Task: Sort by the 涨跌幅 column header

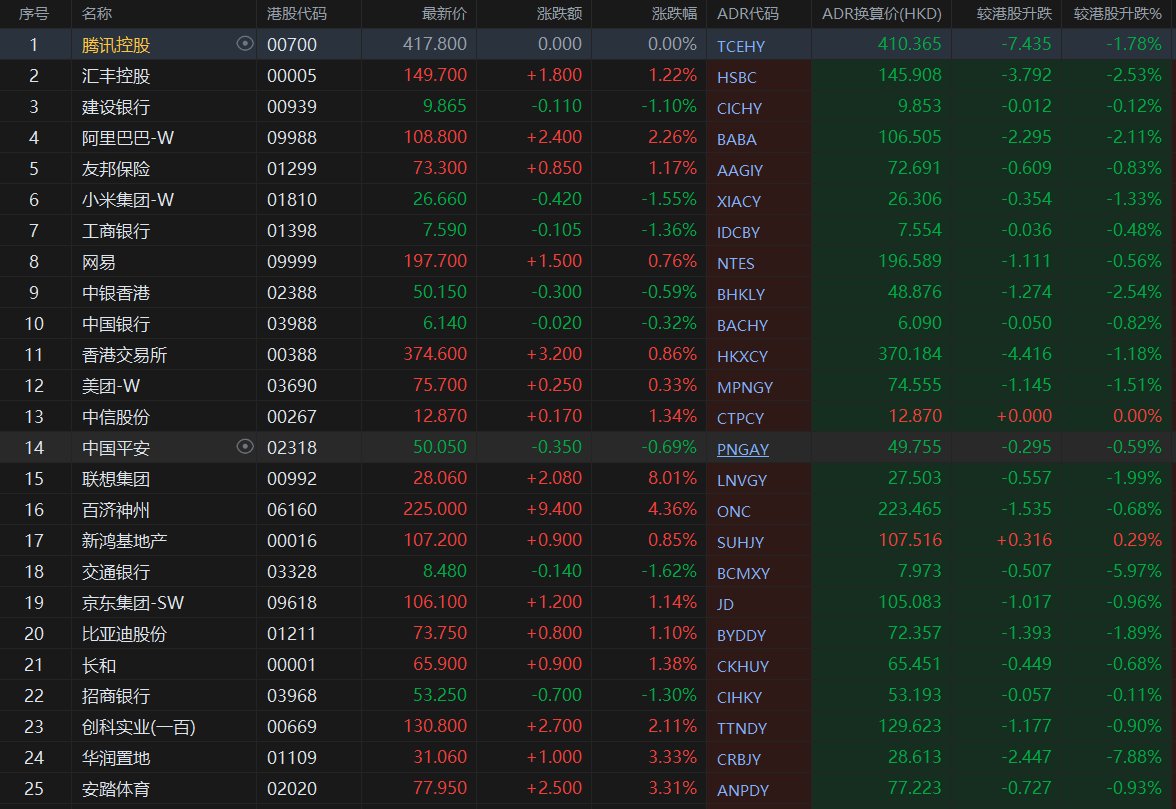Action: (x=674, y=13)
